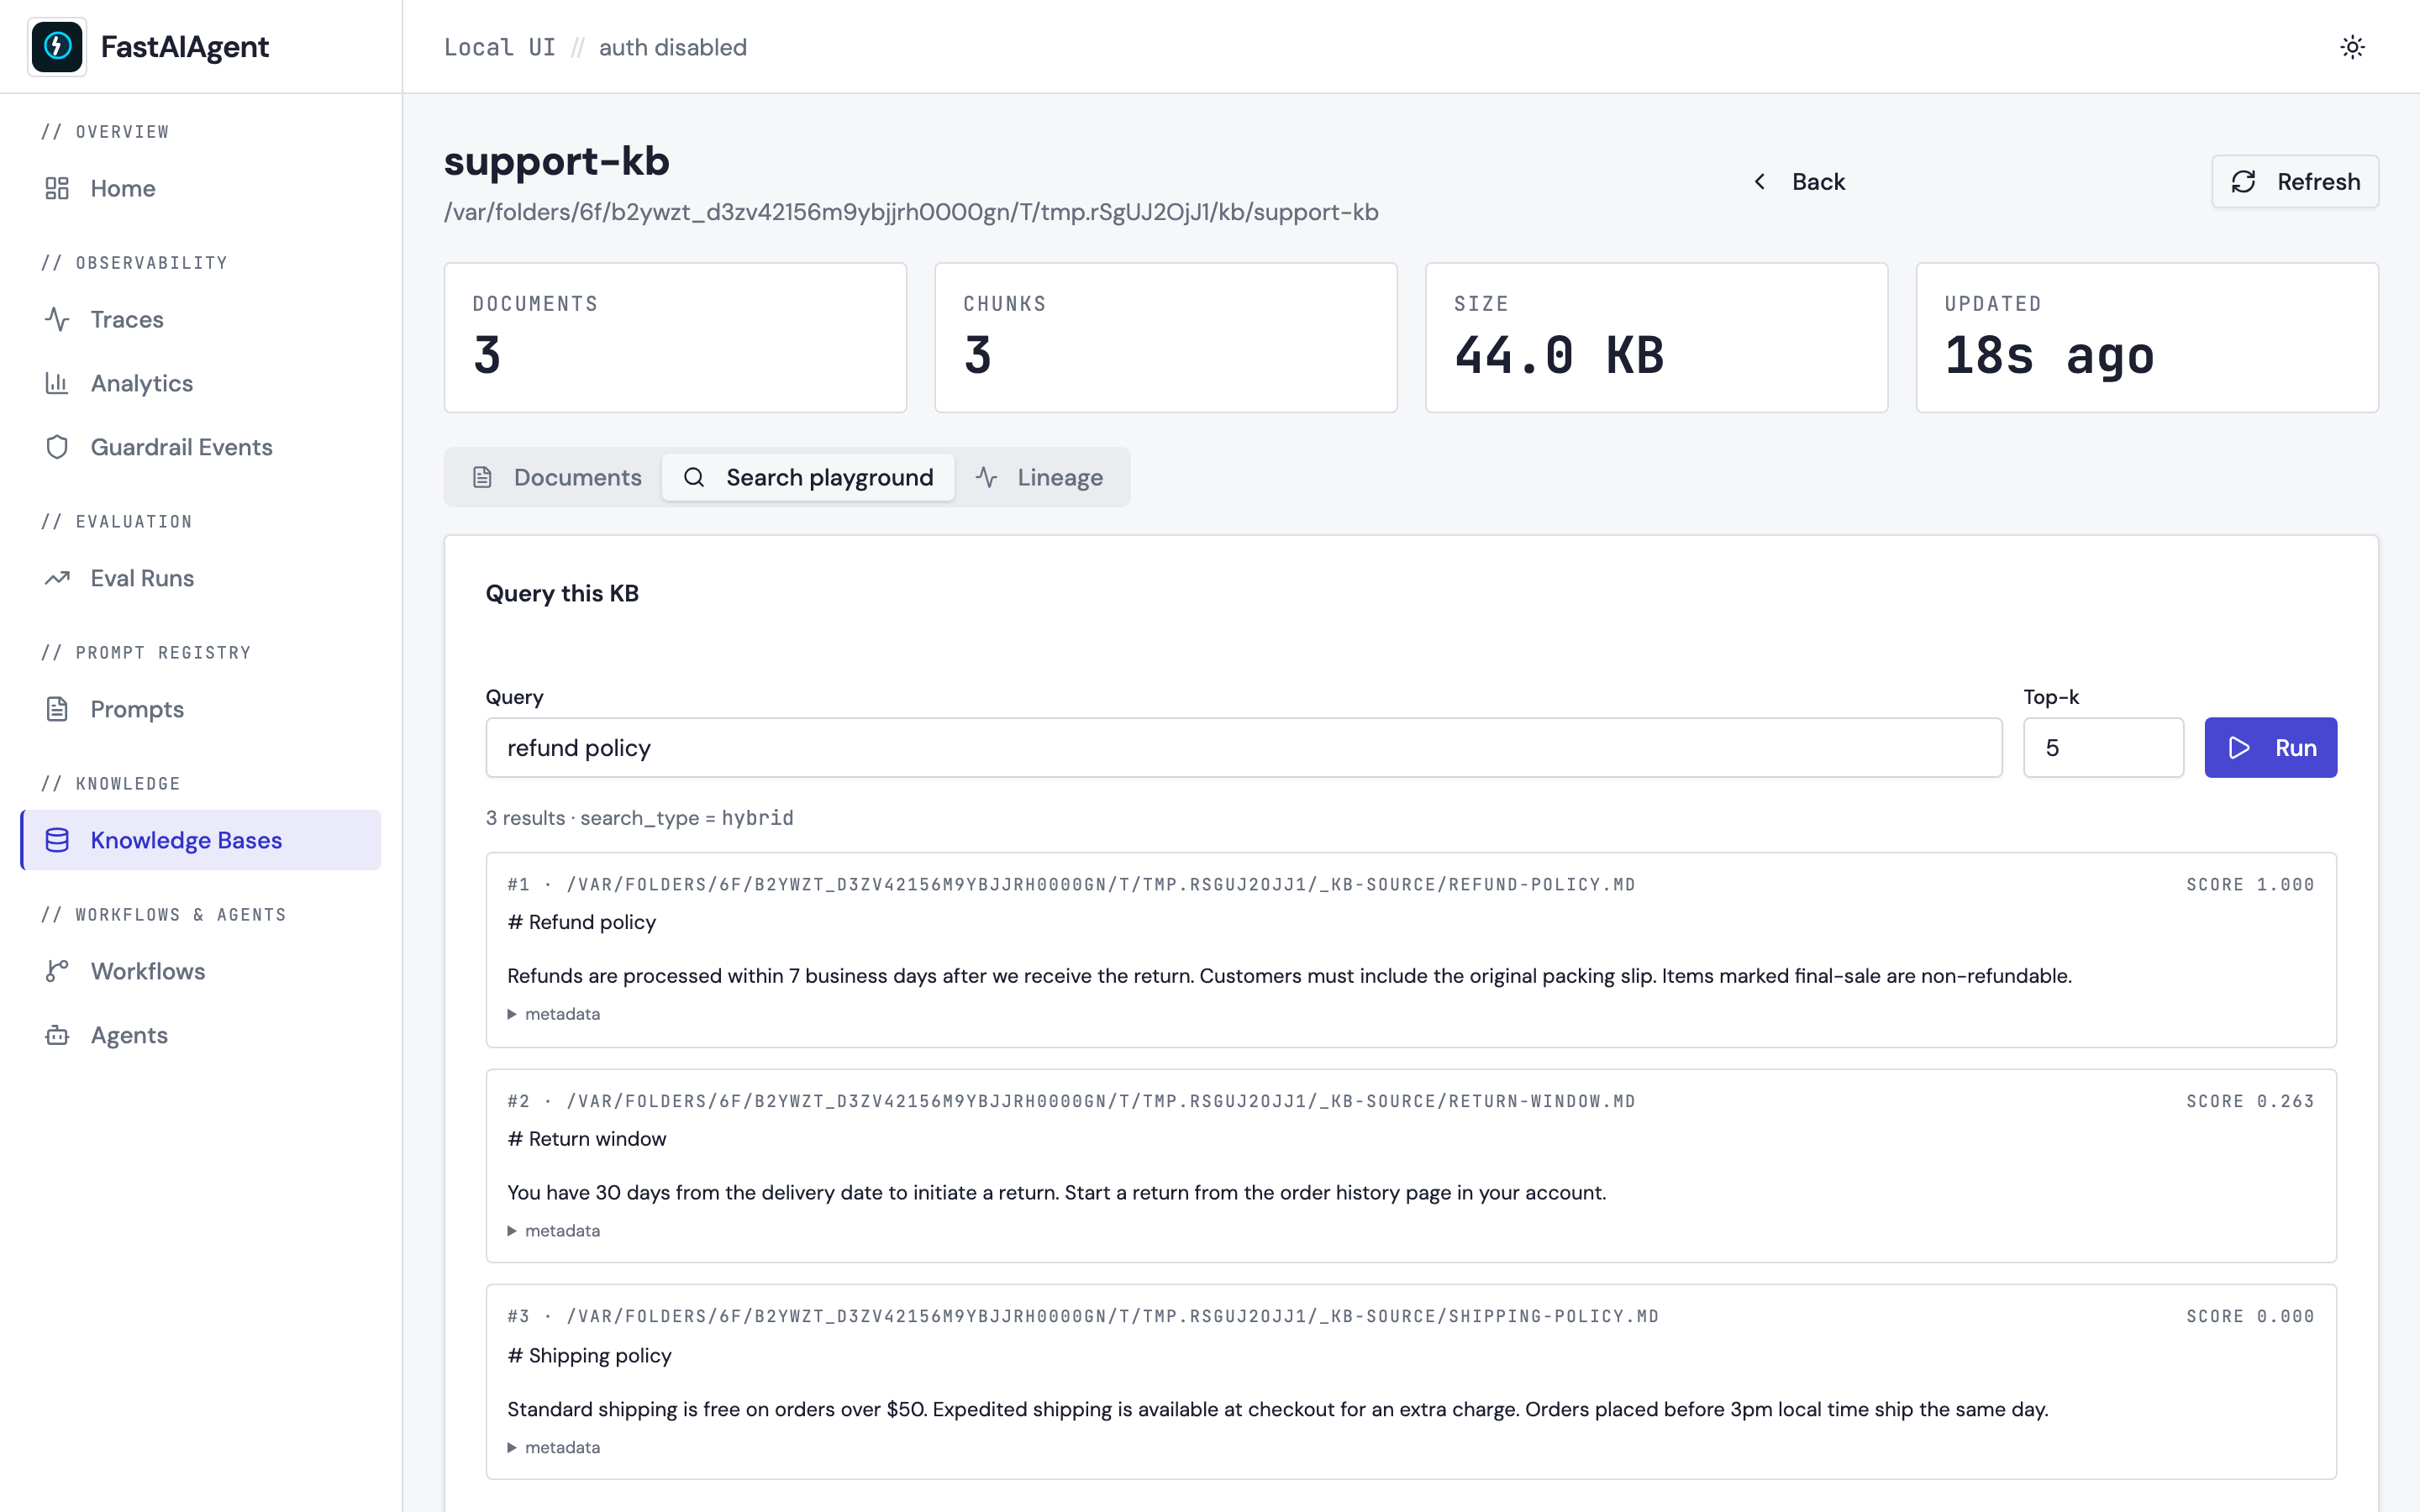Switch to the Documents tab
Image resolution: width=2420 pixels, height=1512 pixels.
point(556,477)
